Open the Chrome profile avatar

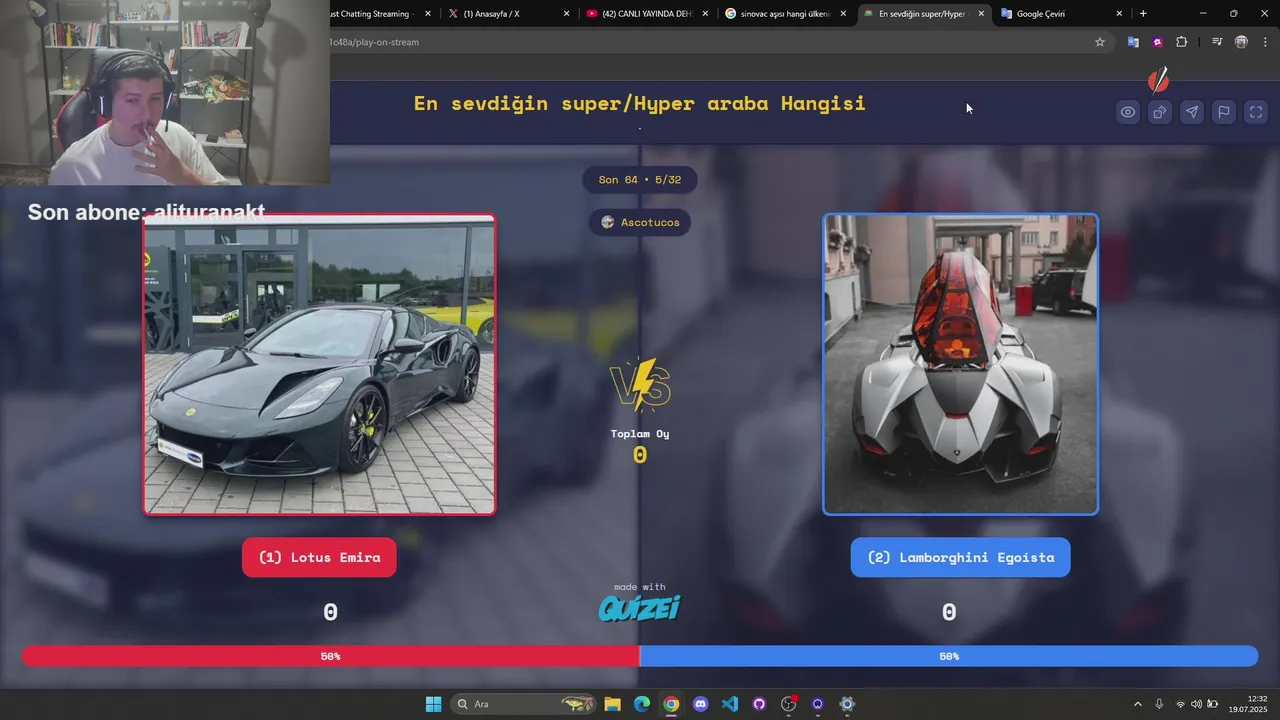tap(1241, 42)
